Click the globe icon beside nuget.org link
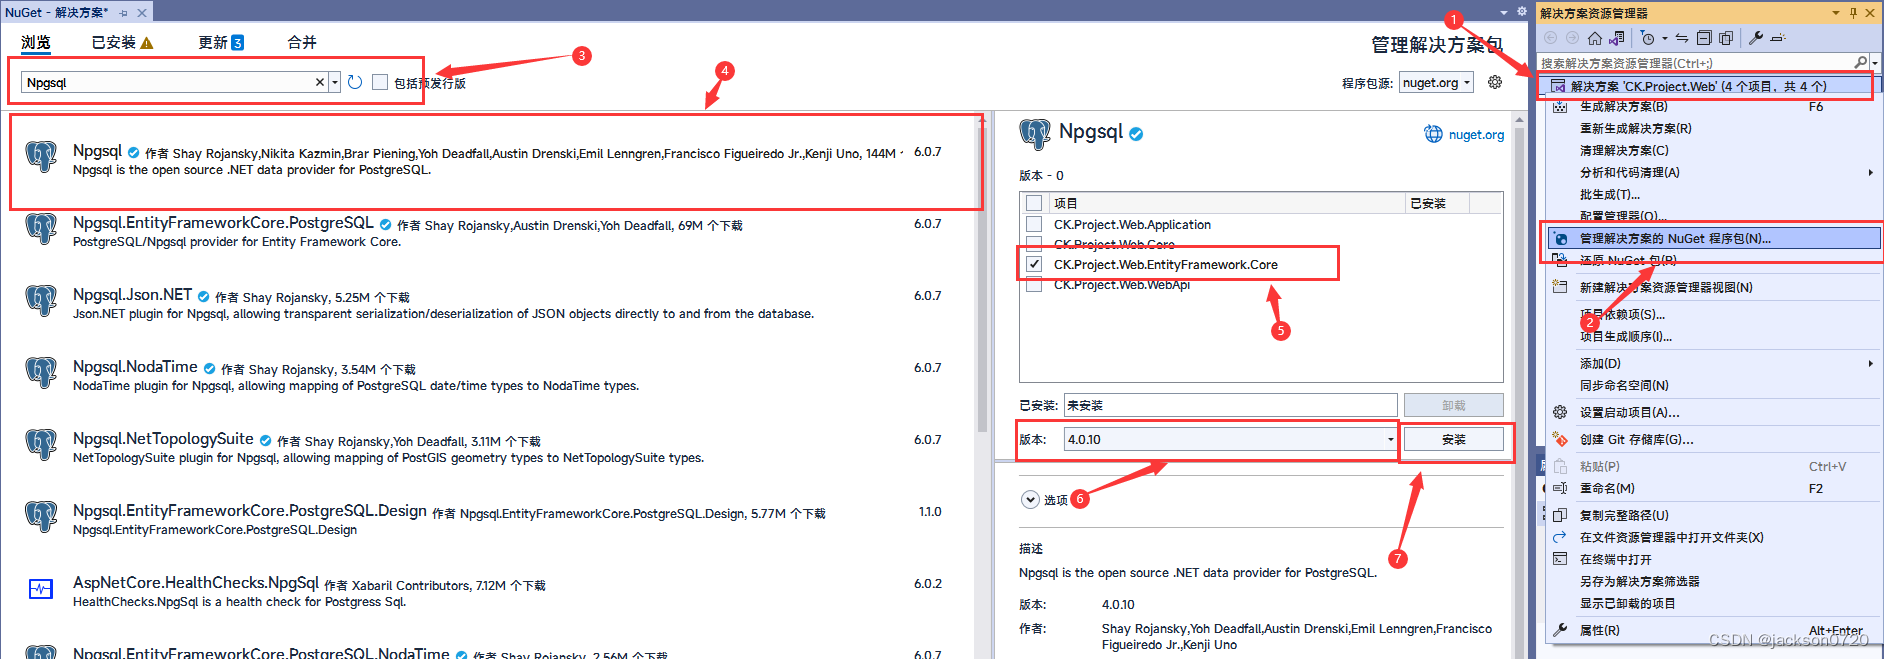The height and width of the screenshot is (659, 1884). click(x=1433, y=134)
